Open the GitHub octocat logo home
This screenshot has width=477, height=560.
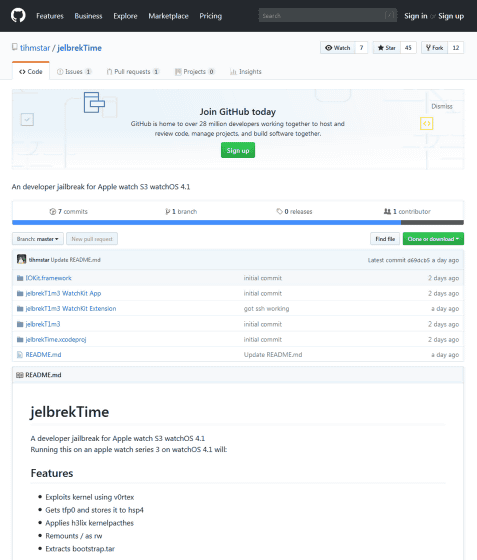[18, 16]
